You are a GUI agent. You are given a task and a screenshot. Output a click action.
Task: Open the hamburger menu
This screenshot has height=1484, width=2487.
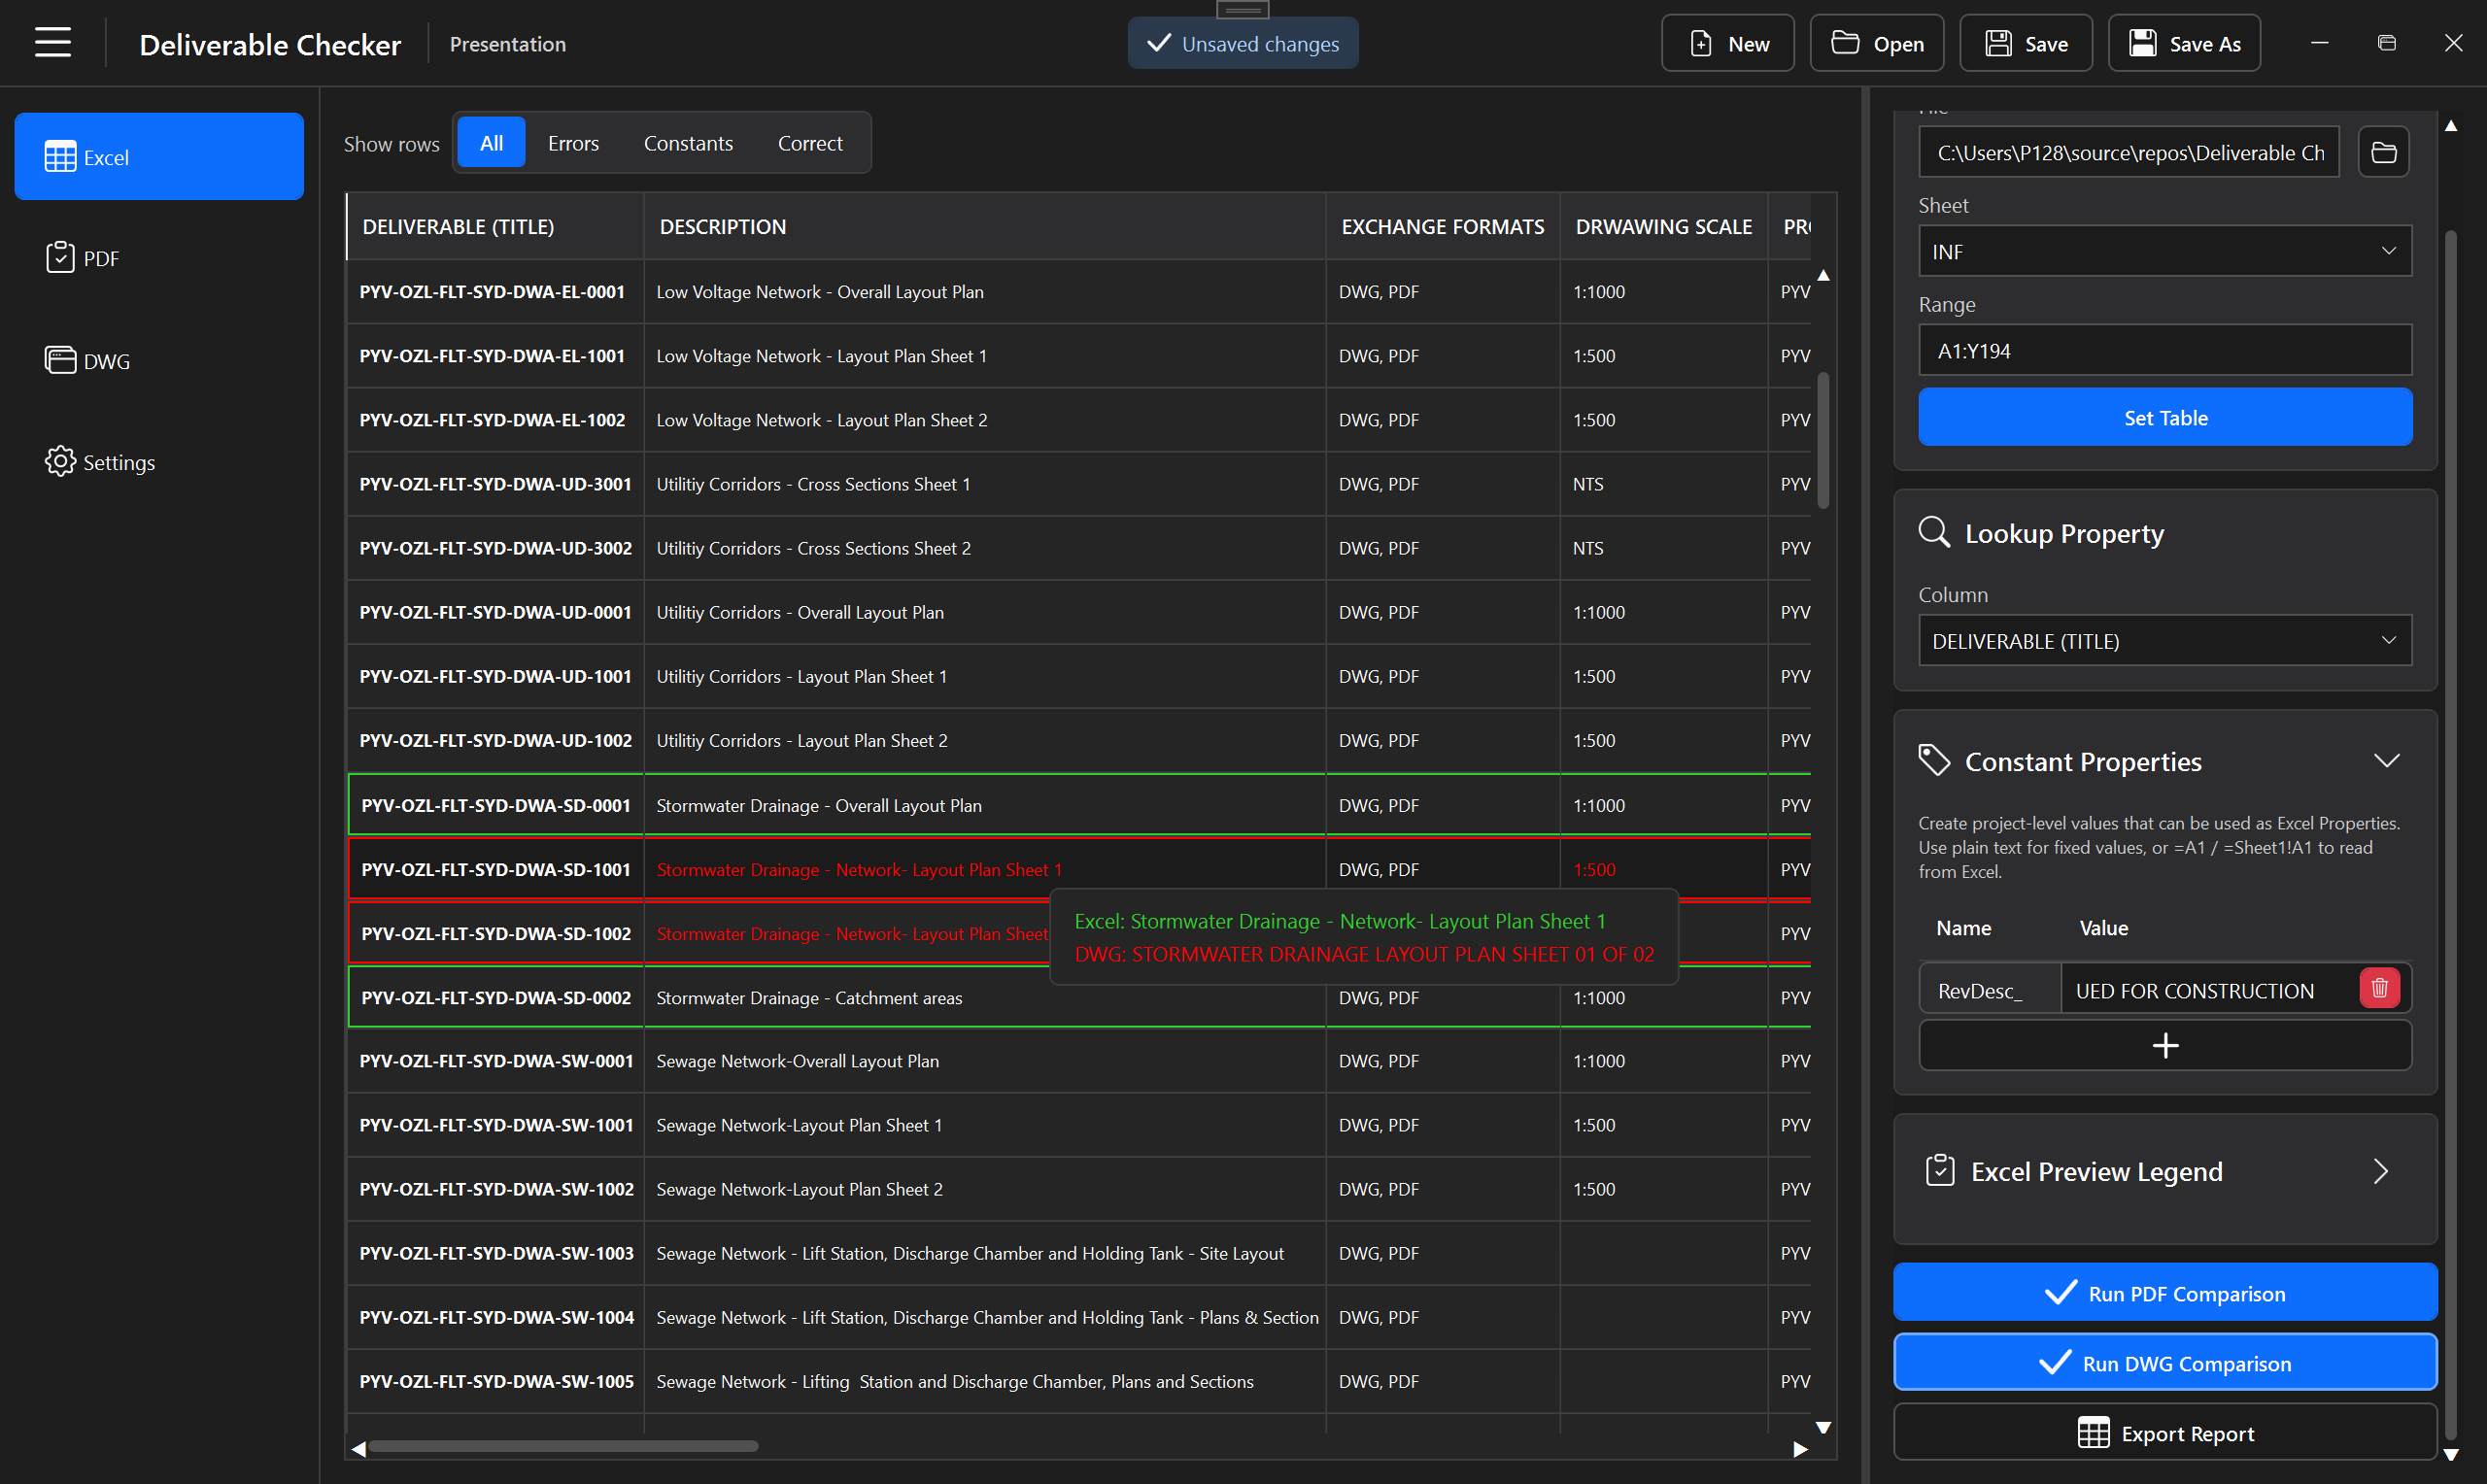52,43
